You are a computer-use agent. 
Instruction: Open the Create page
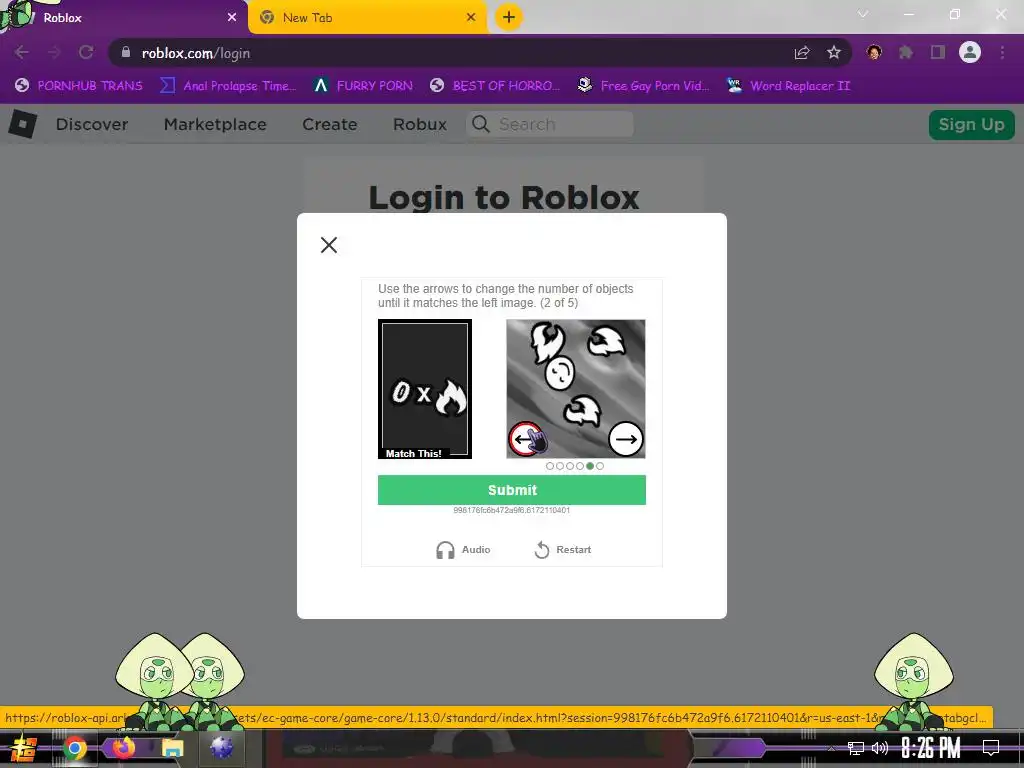pyautogui.click(x=330, y=124)
